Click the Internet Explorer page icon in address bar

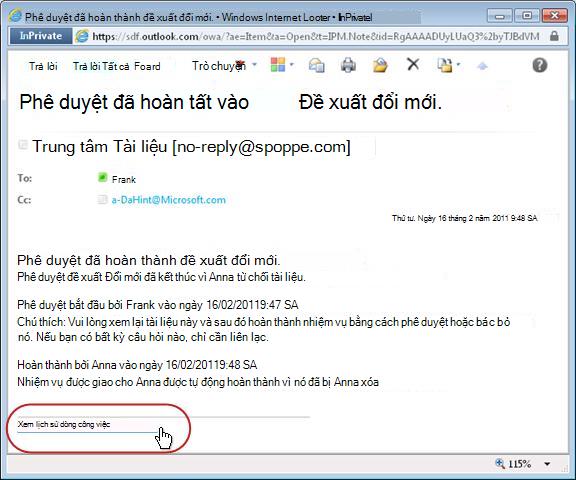82,36
